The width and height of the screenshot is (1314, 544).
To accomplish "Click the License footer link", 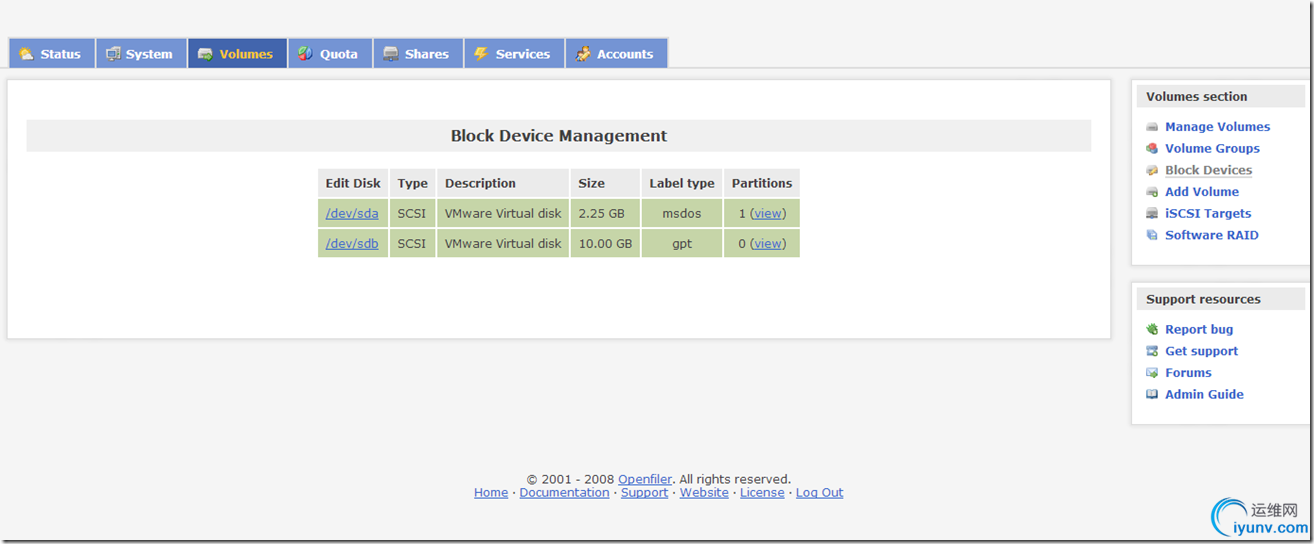I will [x=762, y=493].
